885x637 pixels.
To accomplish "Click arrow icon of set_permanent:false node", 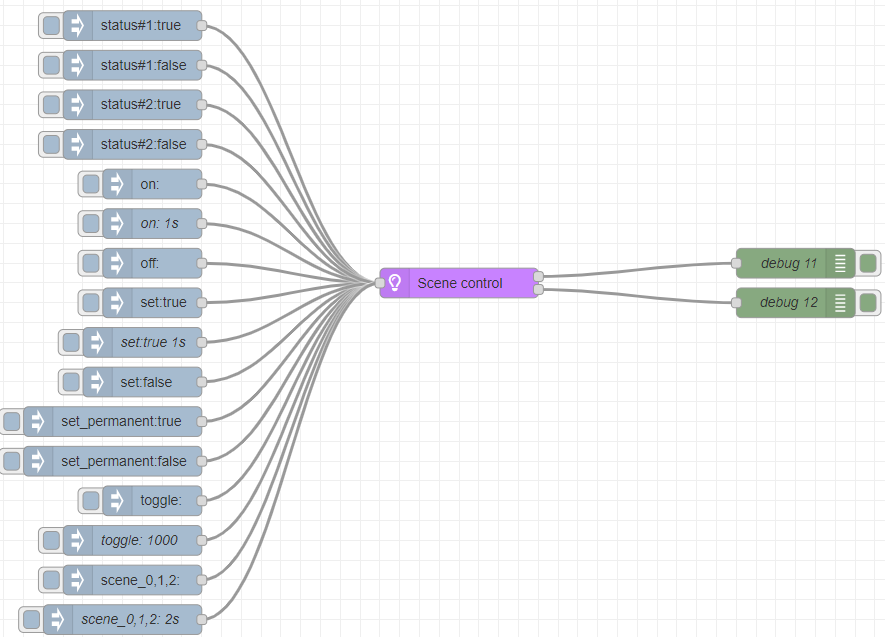I will point(38,461).
